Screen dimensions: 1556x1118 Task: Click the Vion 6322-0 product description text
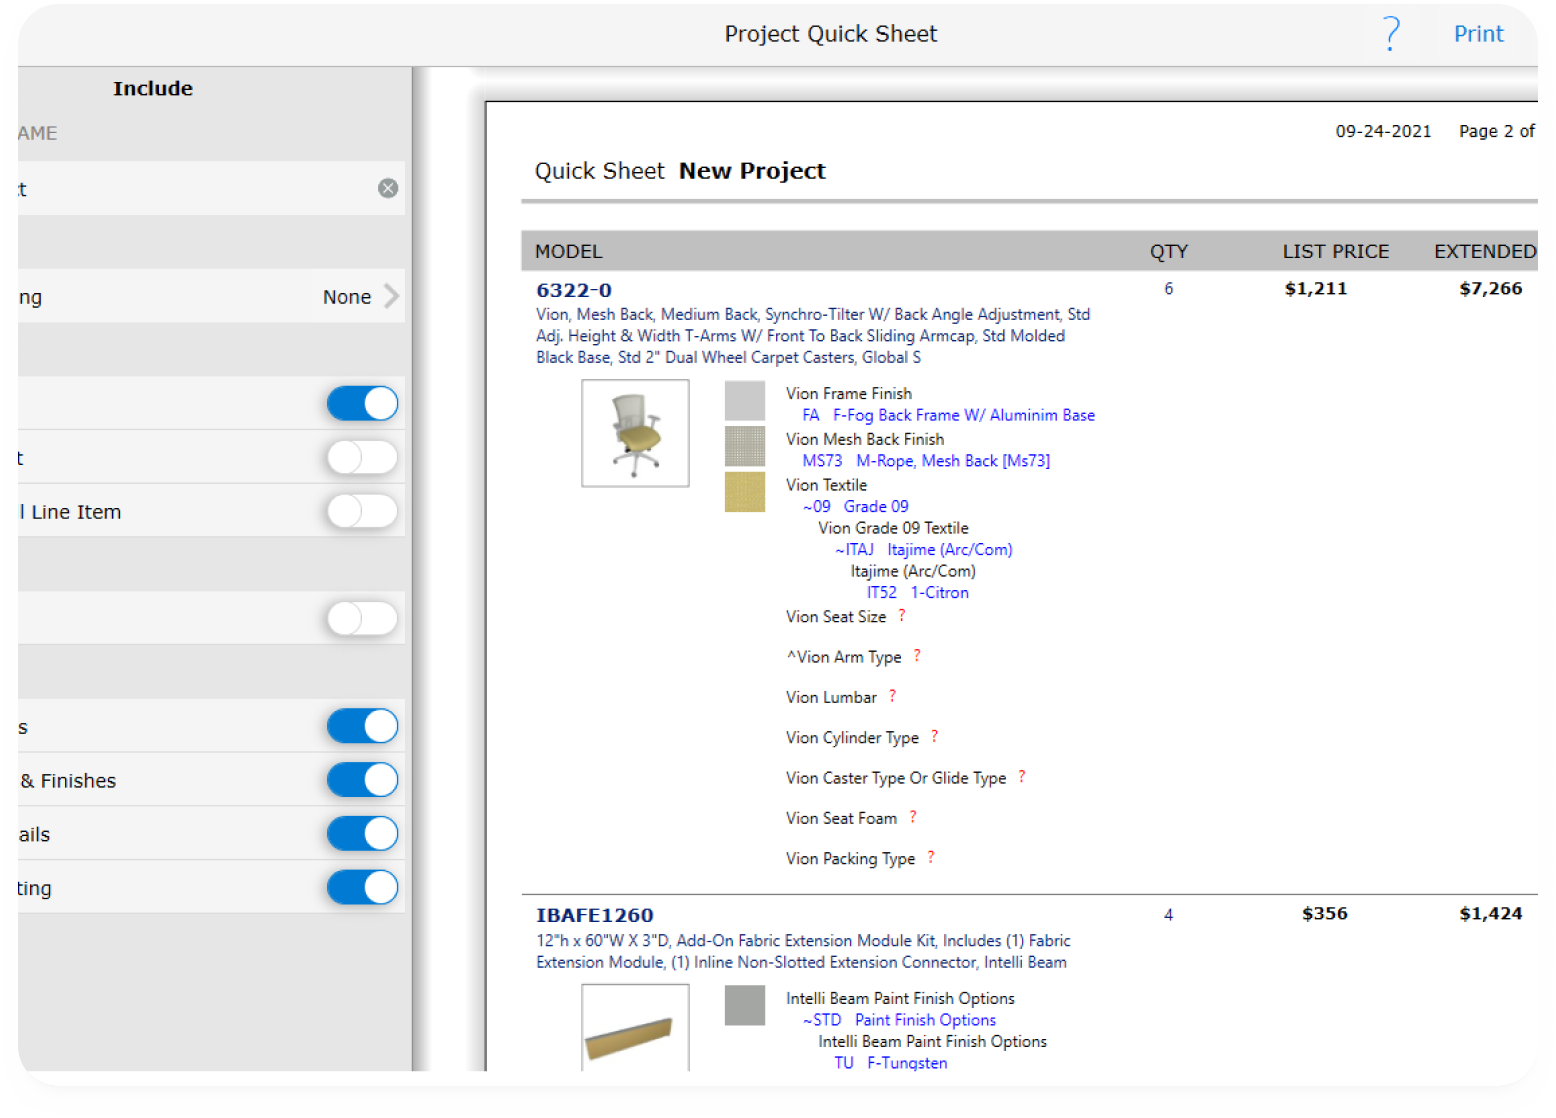pyautogui.click(x=813, y=336)
